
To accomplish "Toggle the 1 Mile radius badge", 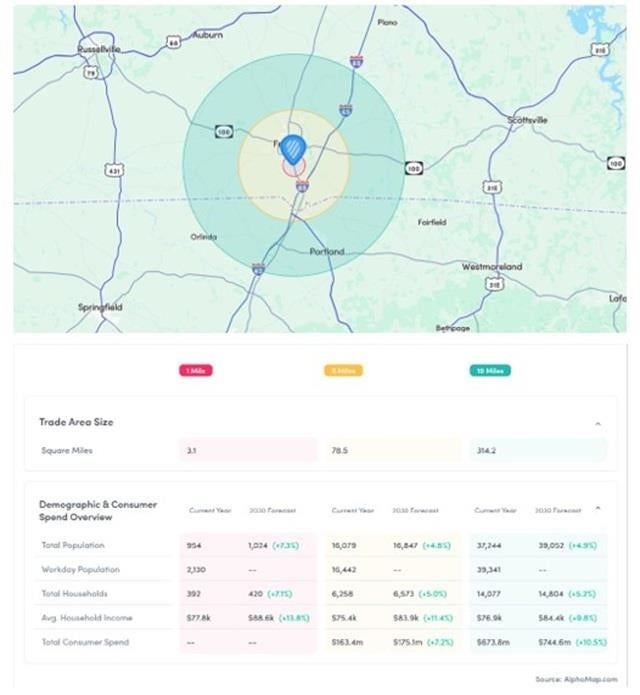I will click(x=196, y=371).
